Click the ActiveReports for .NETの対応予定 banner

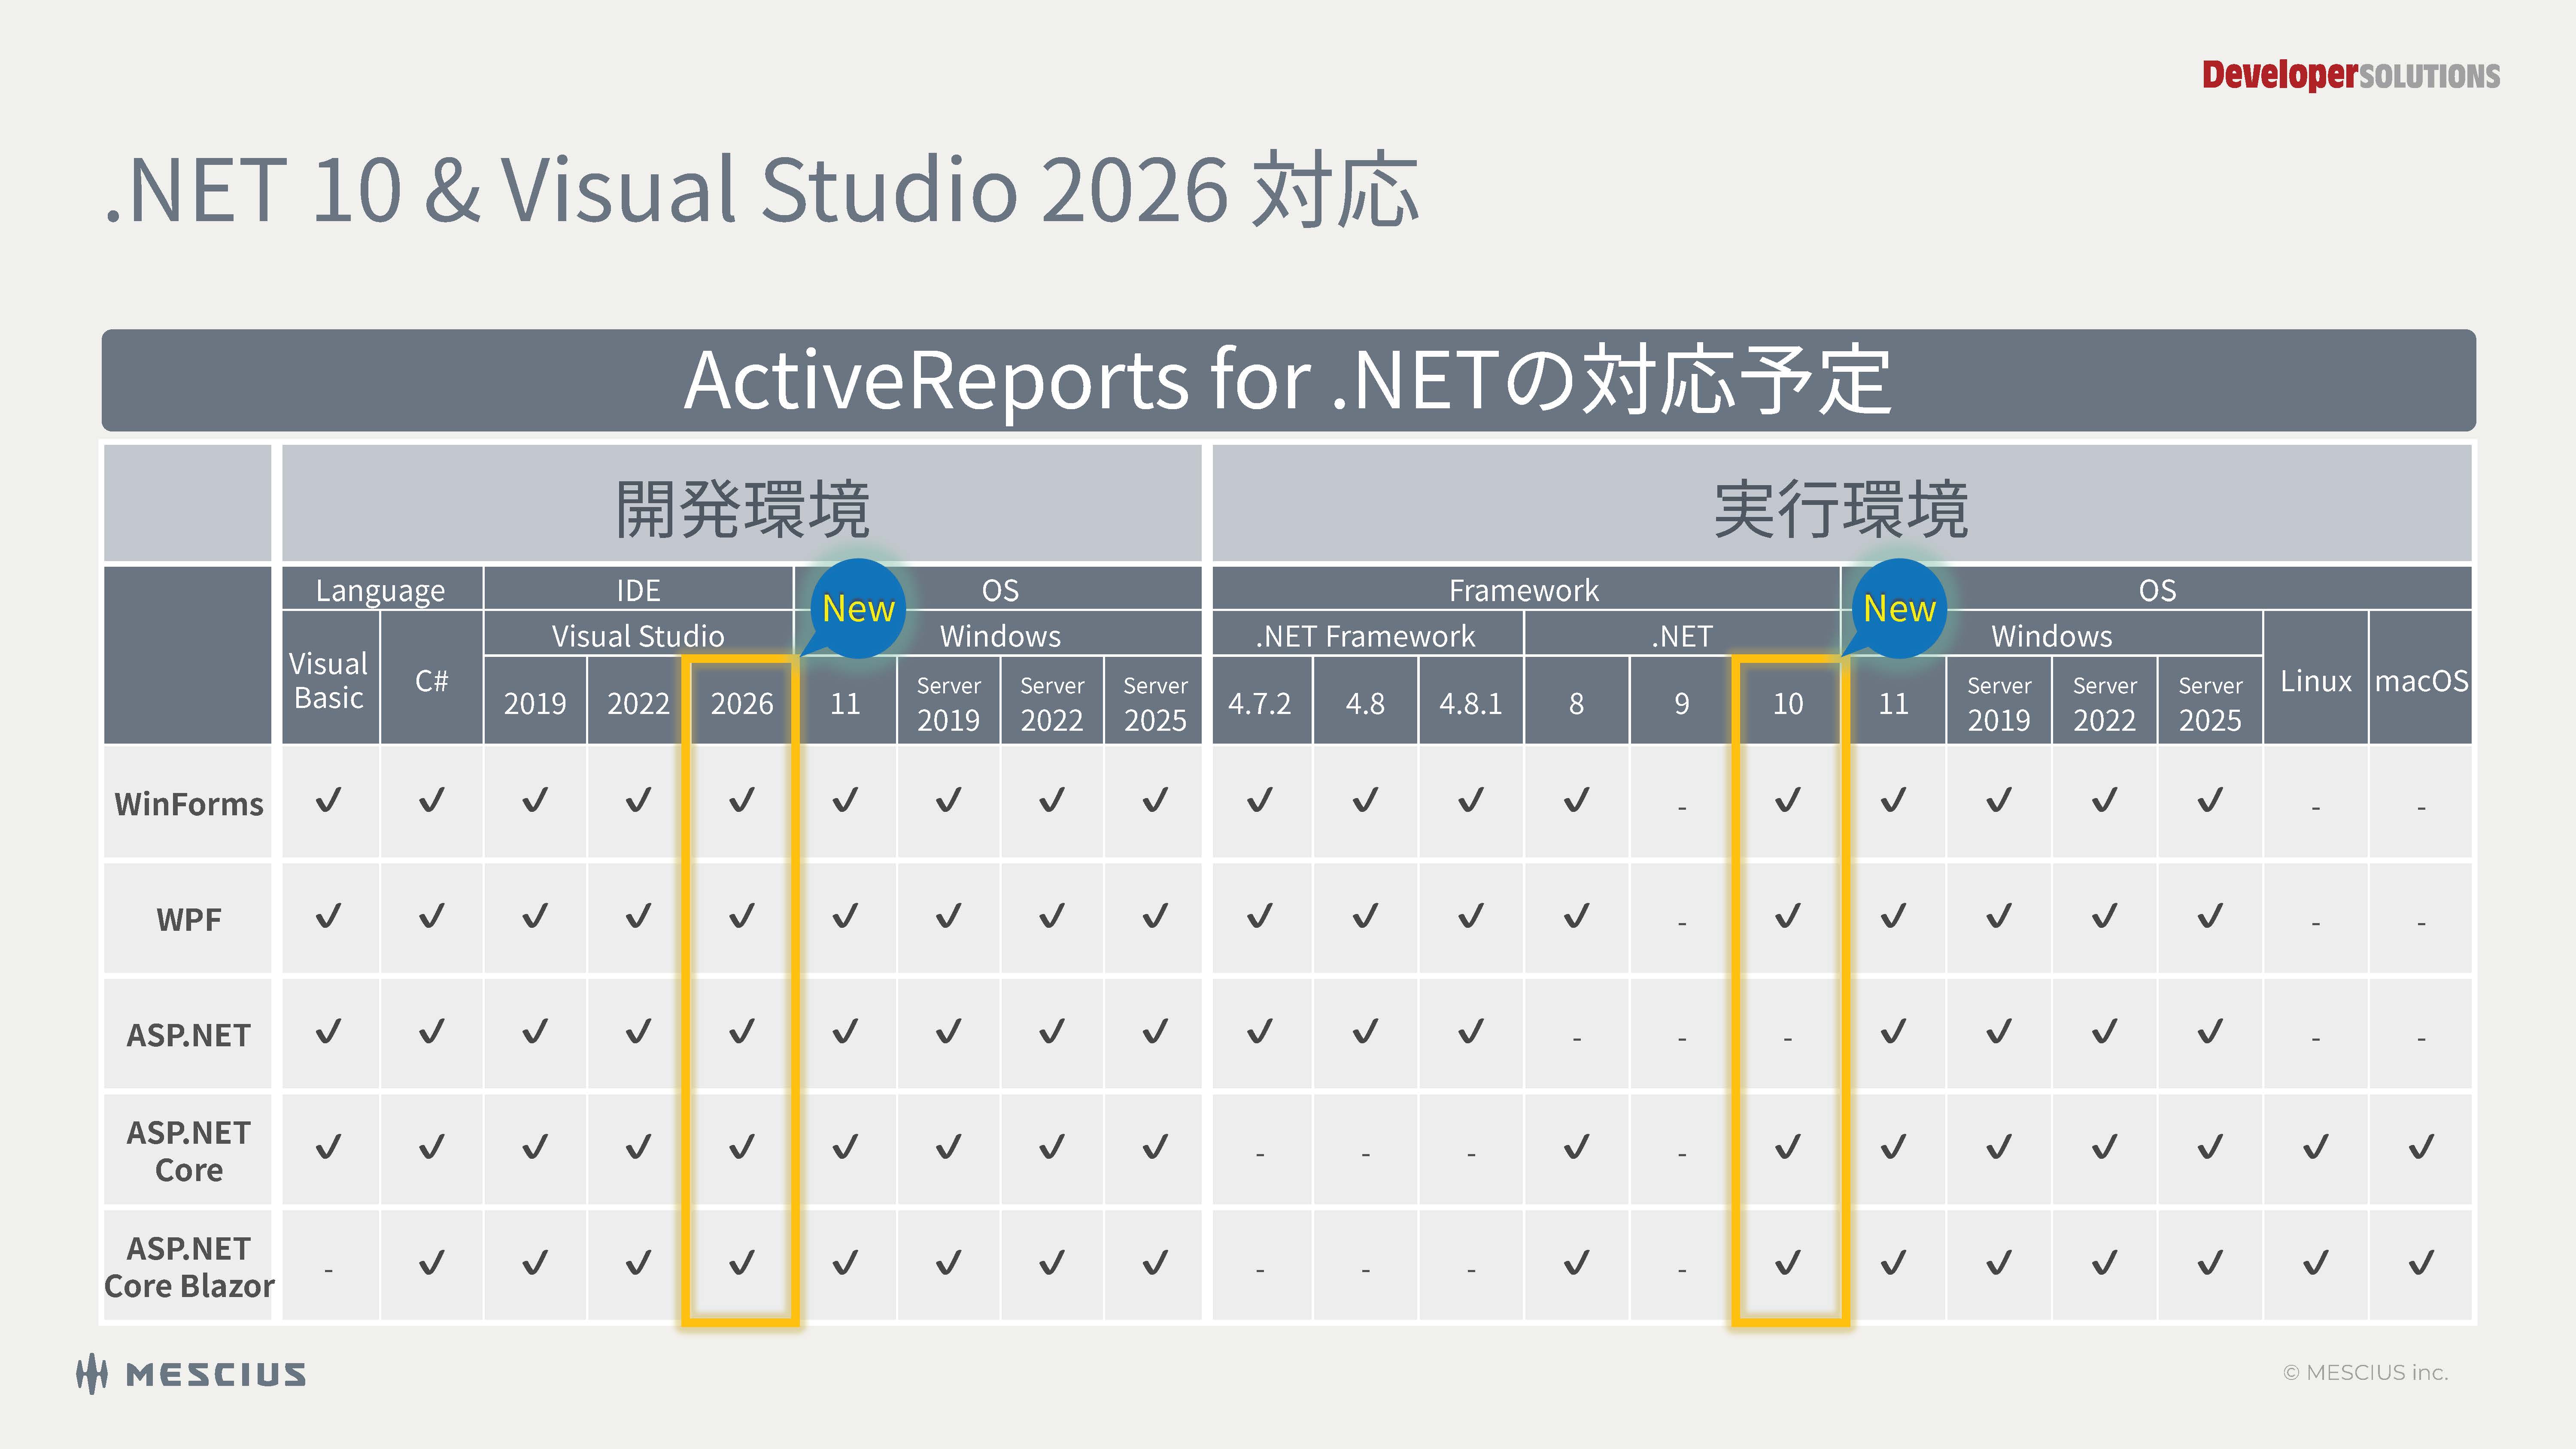click(1287, 381)
